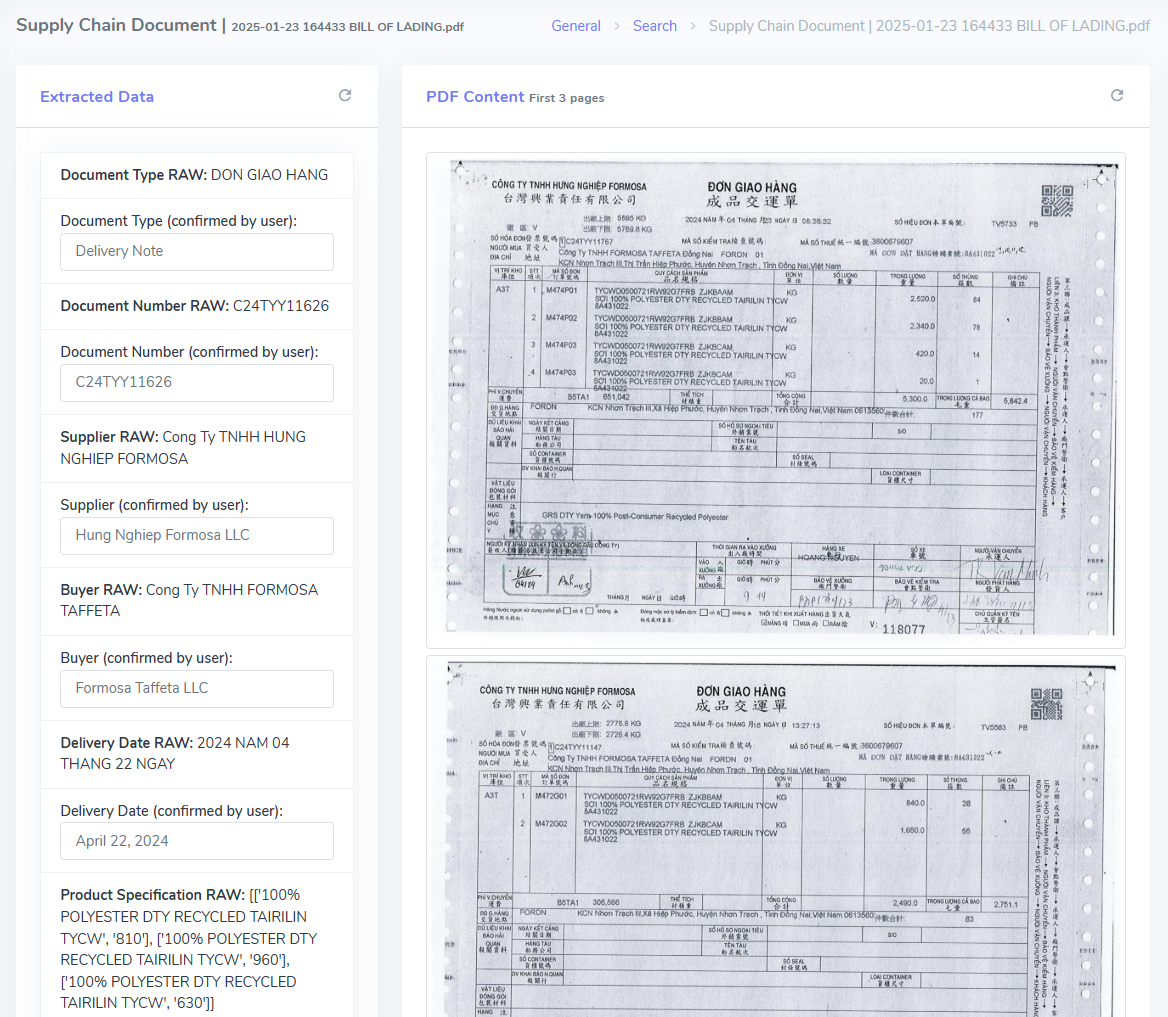Click the Supplier confirmed input field
Image resolution: width=1168 pixels, height=1017 pixels.
197,536
